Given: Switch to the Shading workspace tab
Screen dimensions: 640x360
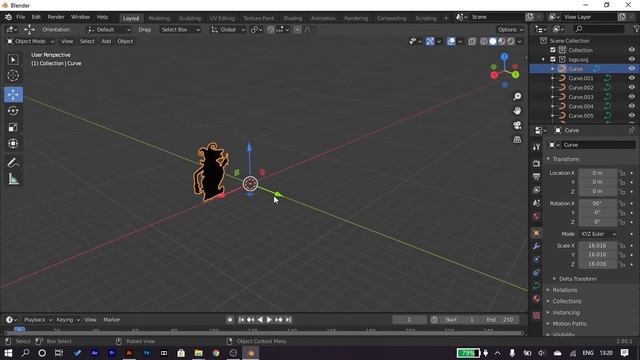Looking at the screenshot, I should click(293, 18).
